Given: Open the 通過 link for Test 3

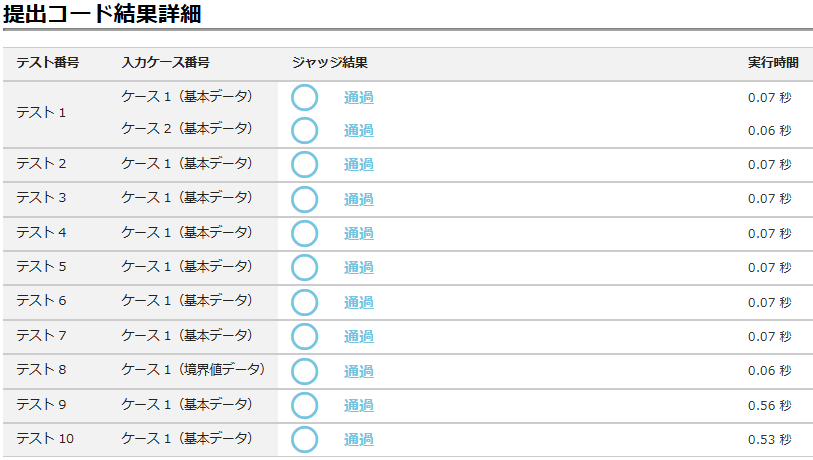Looking at the screenshot, I should (x=358, y=199).
